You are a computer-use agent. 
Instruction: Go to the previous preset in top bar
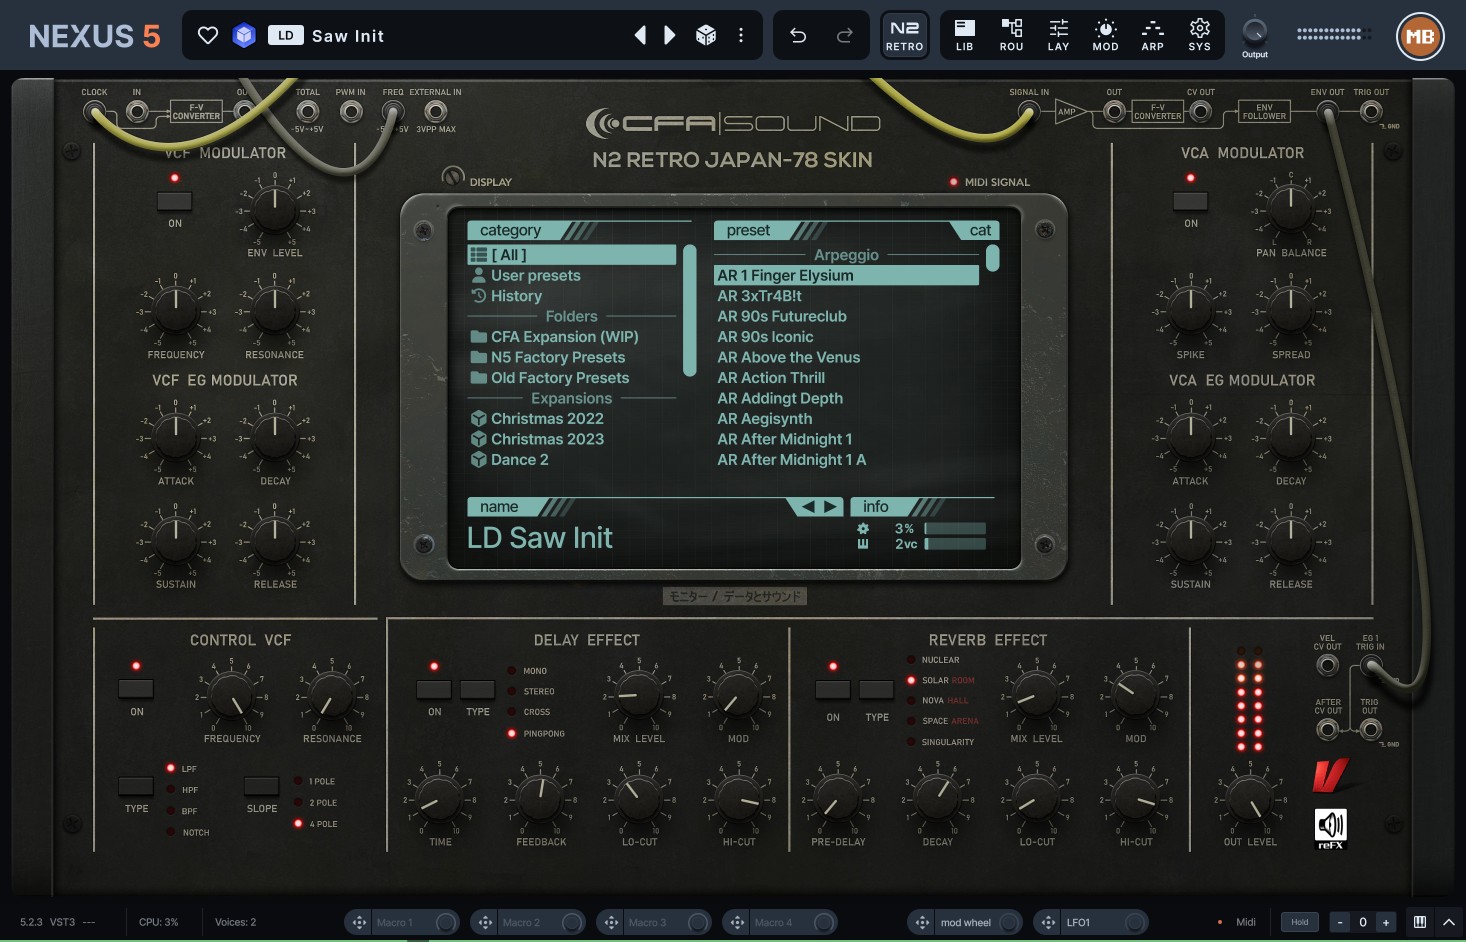click(640, 36)
